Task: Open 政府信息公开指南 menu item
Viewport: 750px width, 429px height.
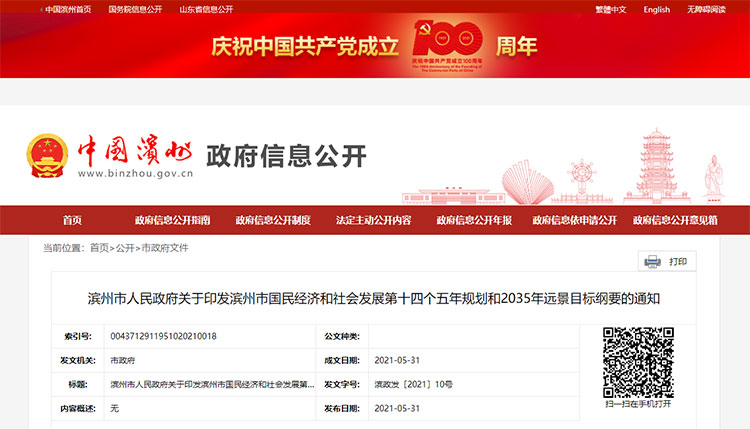Action: 173,220
